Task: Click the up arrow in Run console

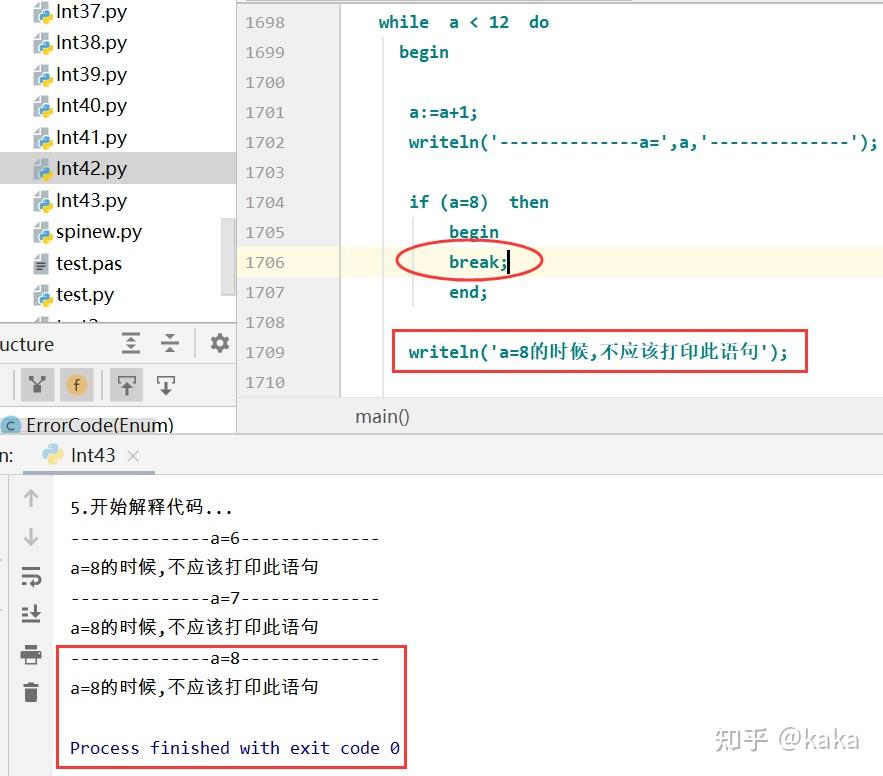Action: click(31, 498)
